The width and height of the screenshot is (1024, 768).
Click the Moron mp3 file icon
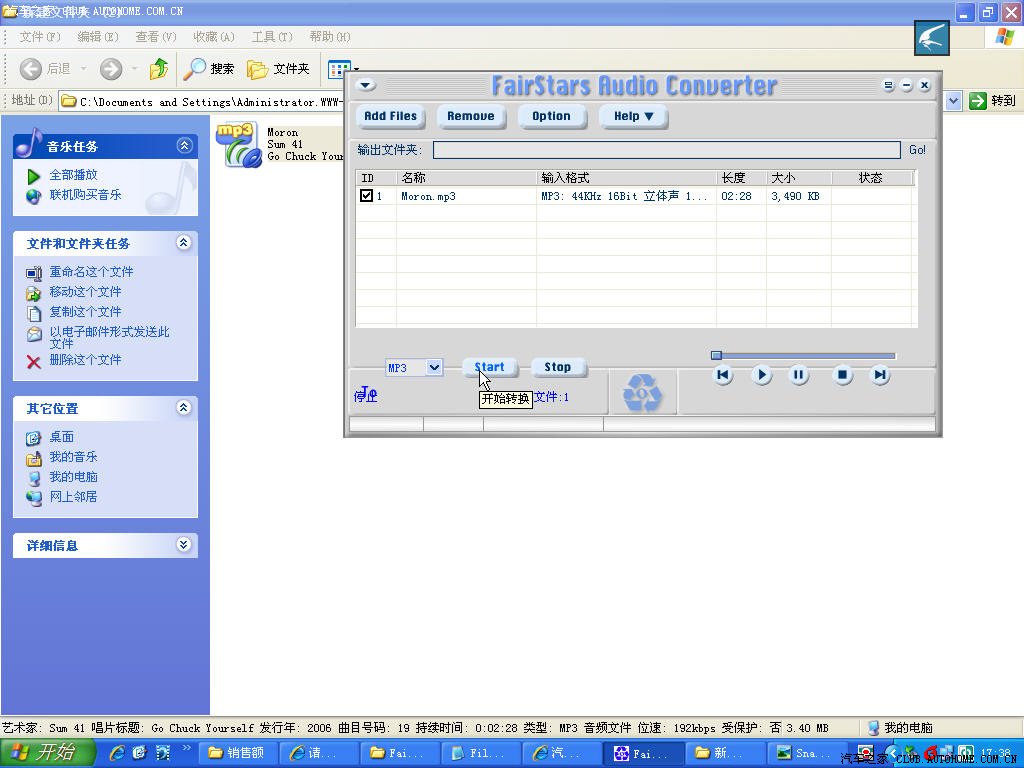click(x=238, y=143)
